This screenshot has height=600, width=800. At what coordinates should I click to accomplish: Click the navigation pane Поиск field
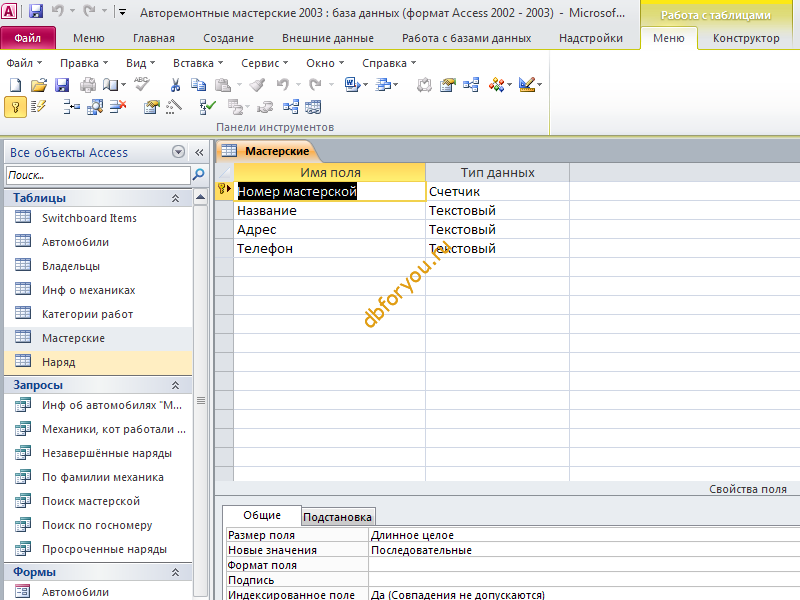point(98,175)
